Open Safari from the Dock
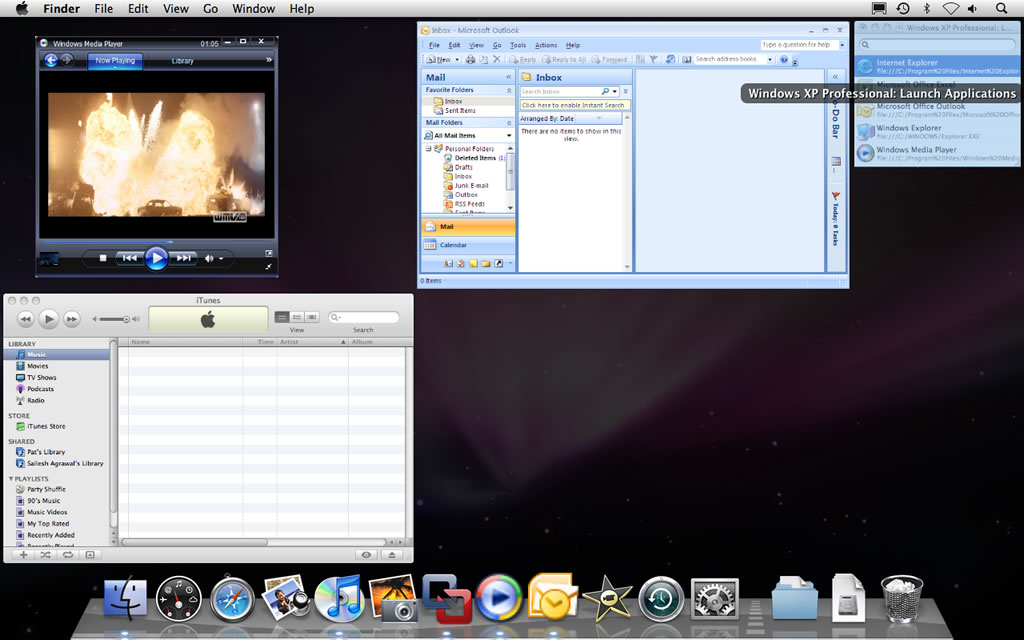The width and height of the screenshot is (1024, 640). (233, 597)
